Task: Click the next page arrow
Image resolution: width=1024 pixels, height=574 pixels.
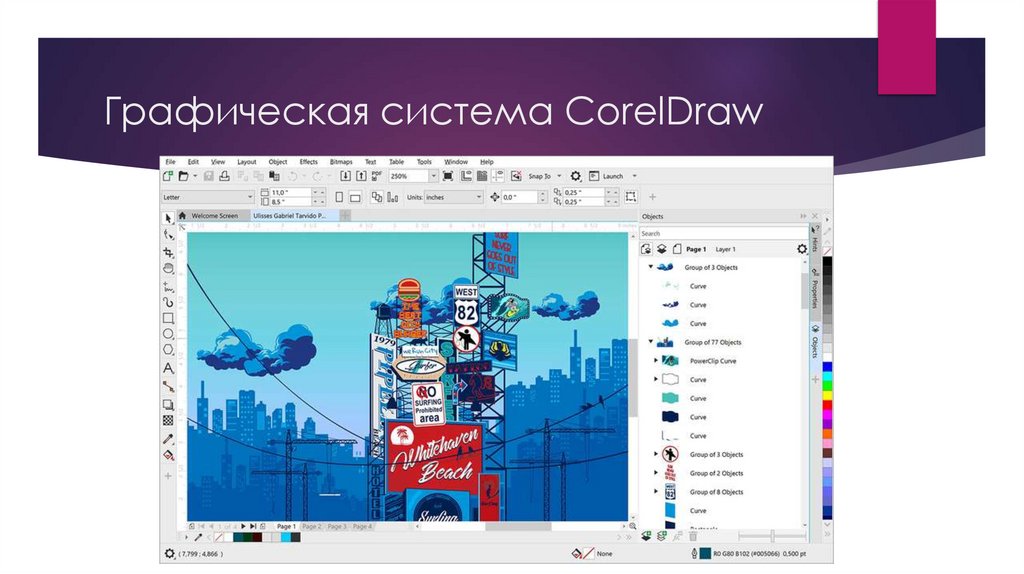Action: pyautogui.click(x=243, y=526)
